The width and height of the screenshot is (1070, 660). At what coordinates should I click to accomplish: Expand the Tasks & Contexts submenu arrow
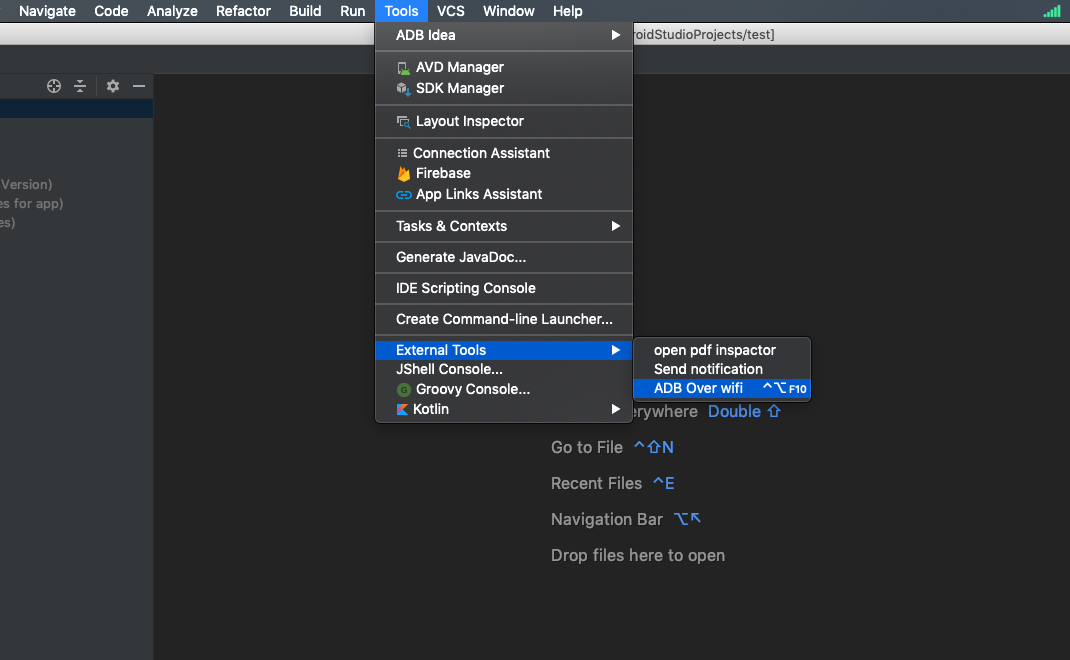pos(616,226)
